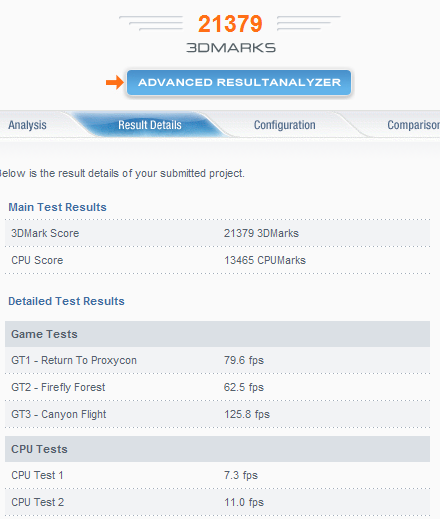Click the orange arrow icon
440x519 pixels.
click(x=115, y=82)
